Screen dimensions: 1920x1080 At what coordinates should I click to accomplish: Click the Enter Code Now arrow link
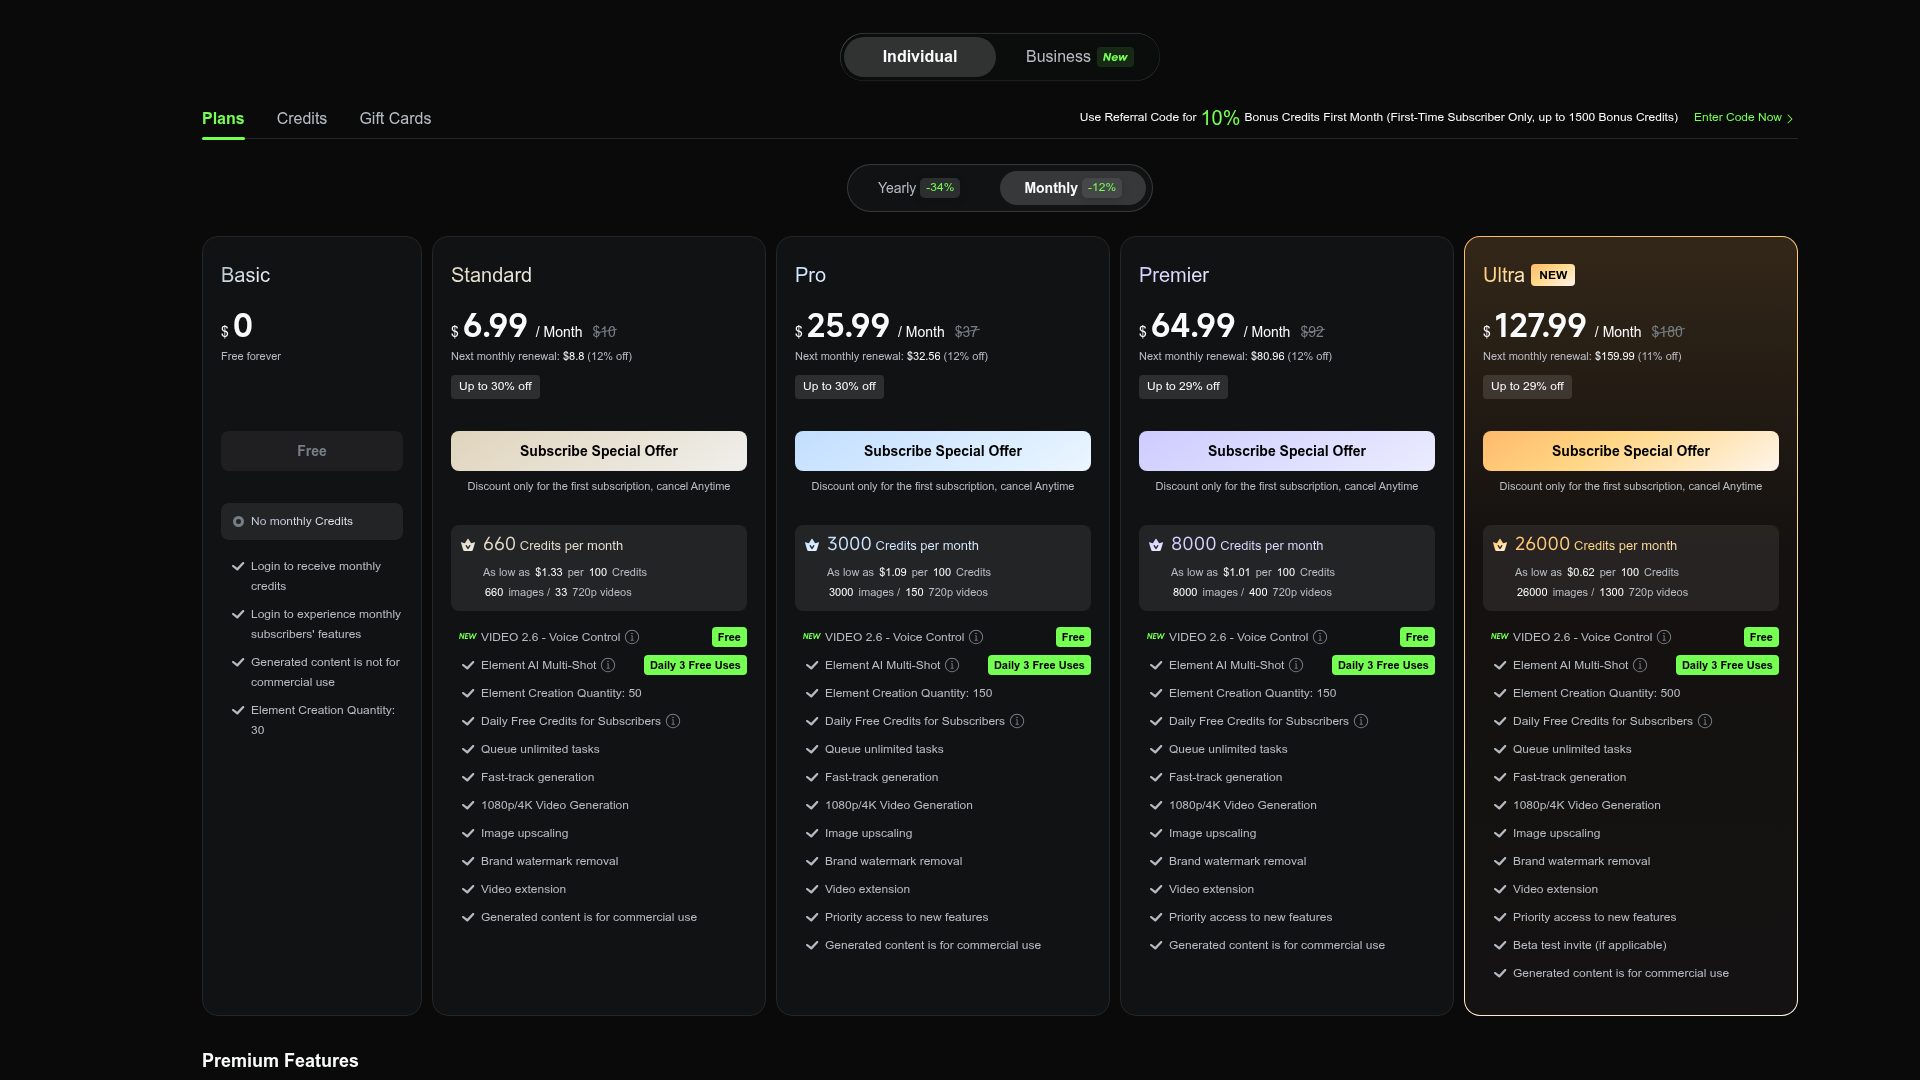pos(1743,118)
